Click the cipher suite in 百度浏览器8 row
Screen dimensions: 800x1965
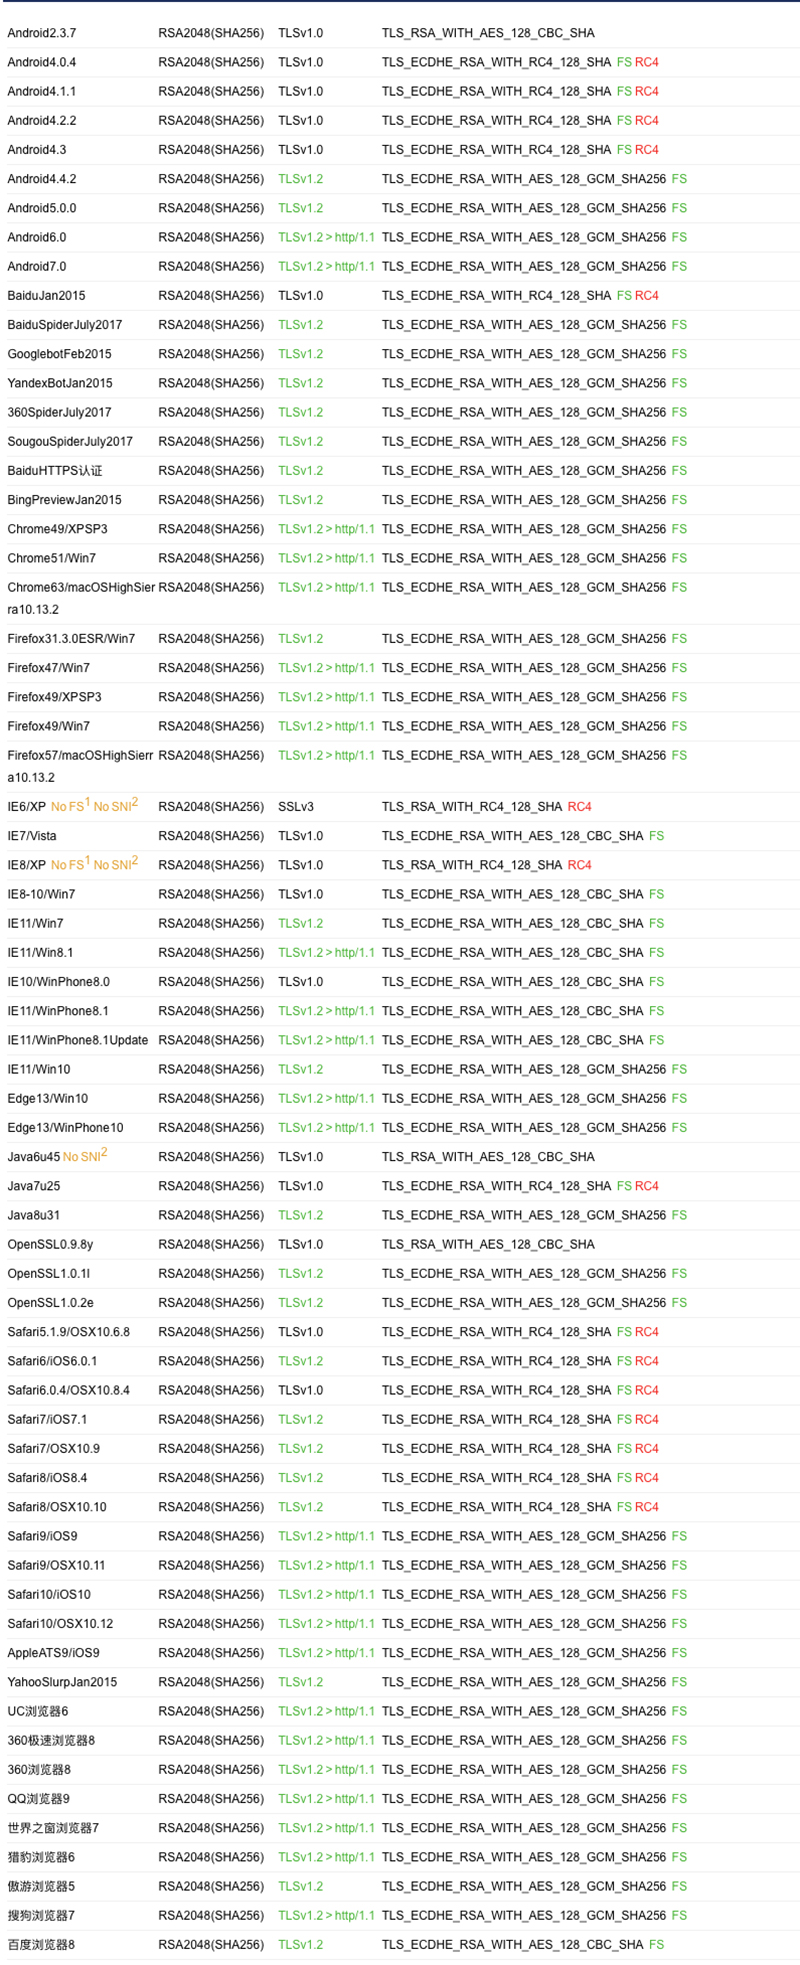[x=512, y=1944]
